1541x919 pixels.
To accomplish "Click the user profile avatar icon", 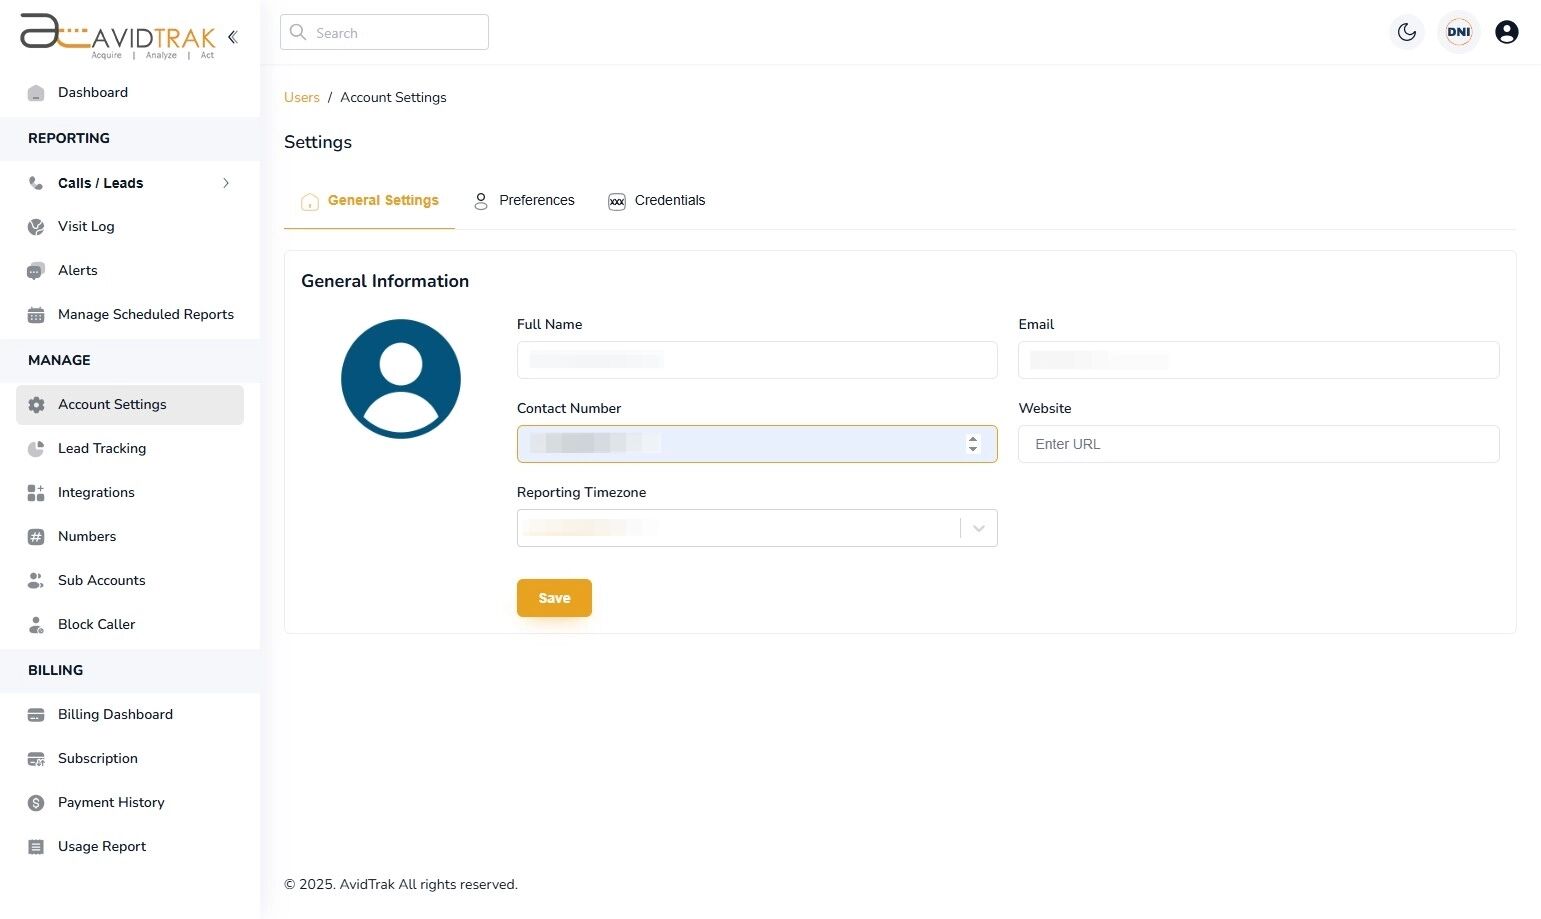I will [x=1507, y=31].
